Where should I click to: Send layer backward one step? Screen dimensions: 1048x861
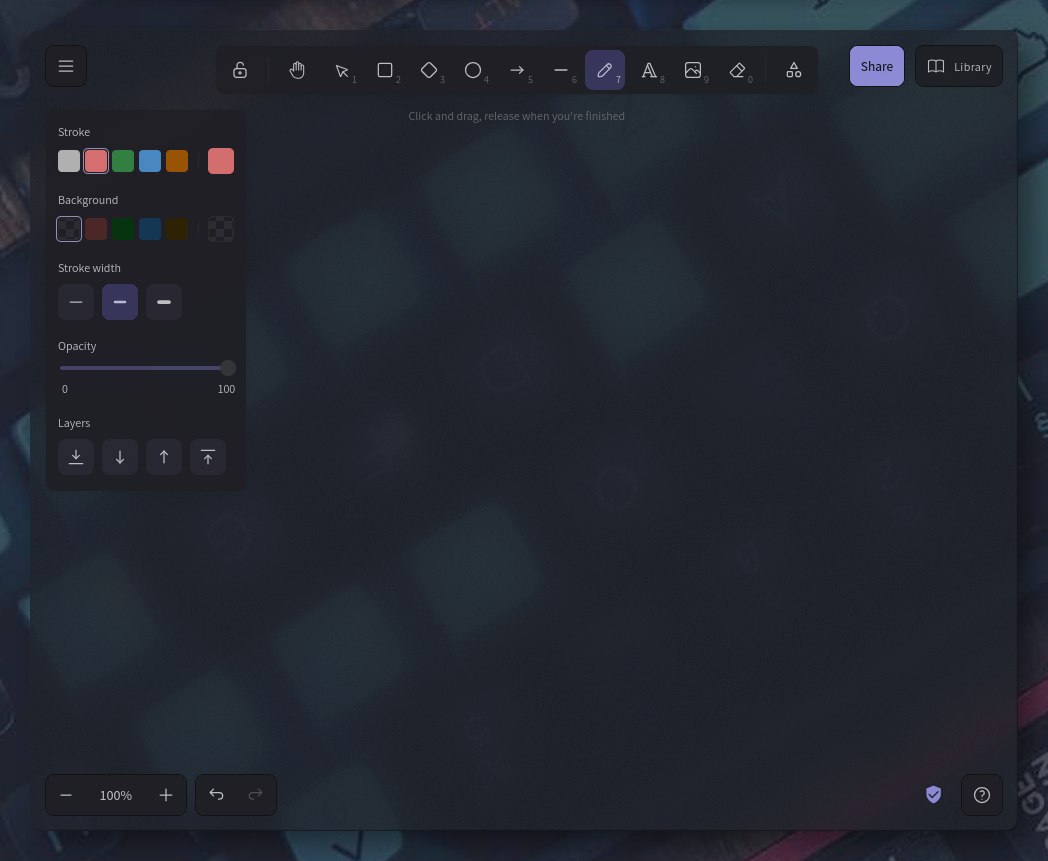pyautogui.click(x=120, y=457)
